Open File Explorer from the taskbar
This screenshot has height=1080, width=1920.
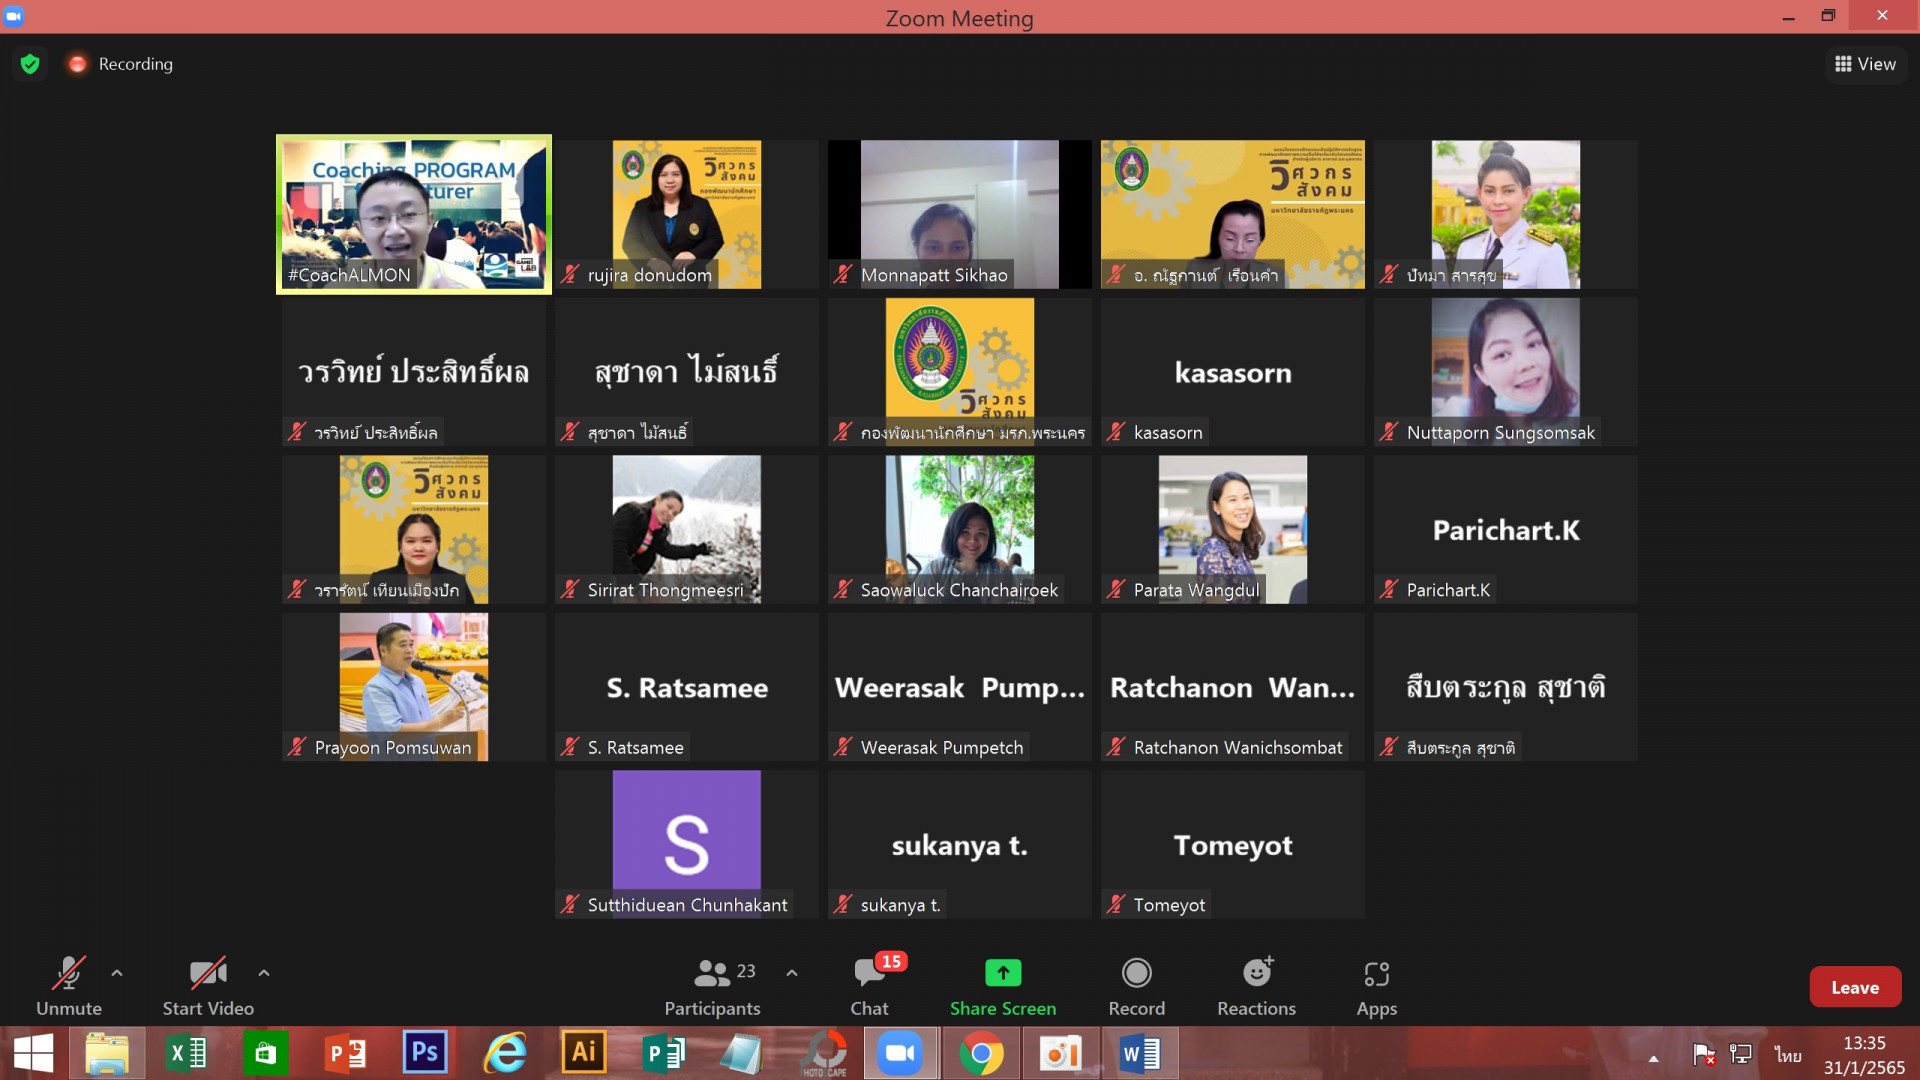coord(107,1054)
